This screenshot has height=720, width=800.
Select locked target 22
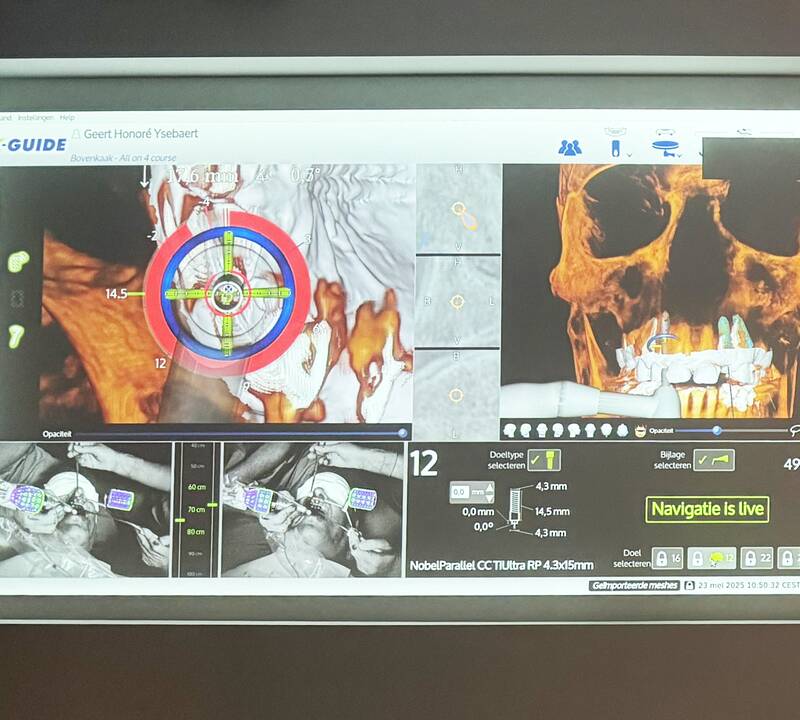(757, 558)
